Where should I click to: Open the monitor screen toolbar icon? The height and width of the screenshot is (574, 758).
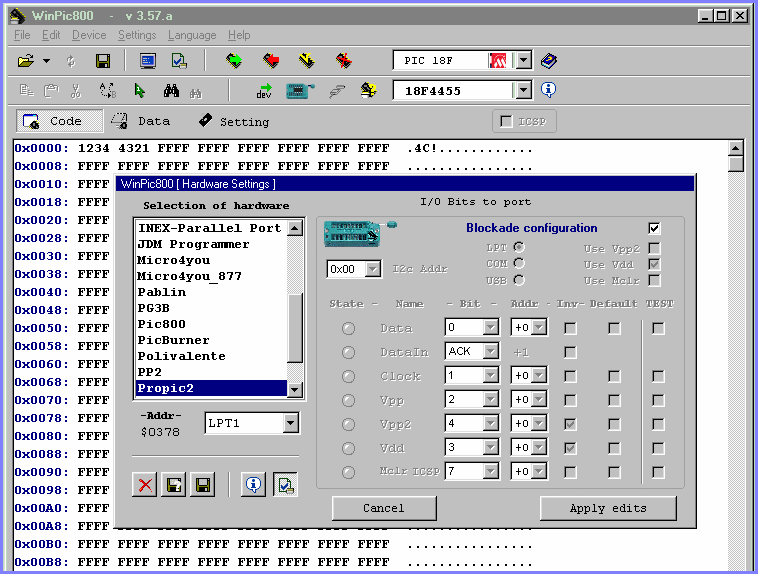(147, 61)
